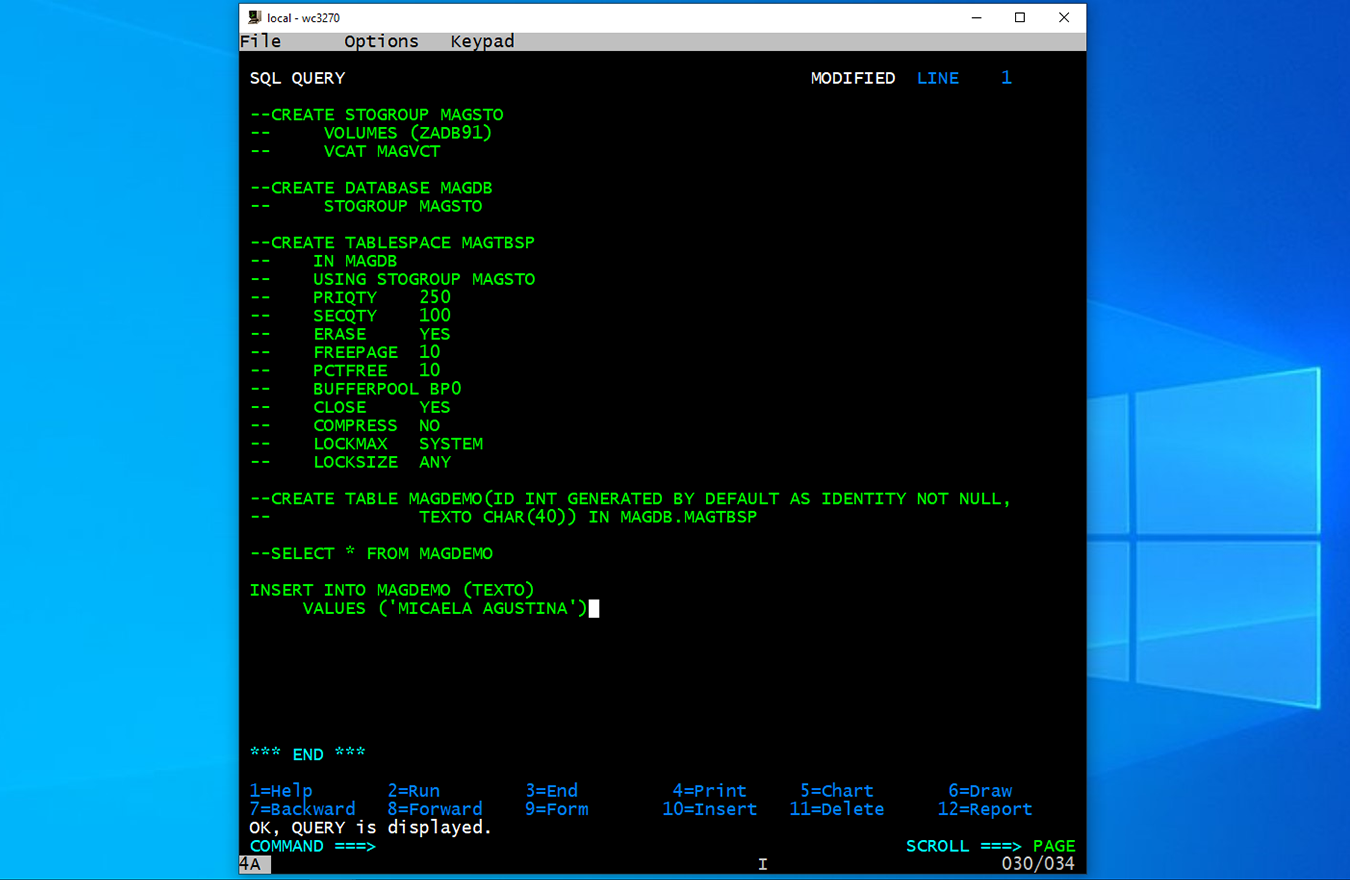Click the COMMAND ===> input field
1350x880 pixels.
[x=500, y=846]
